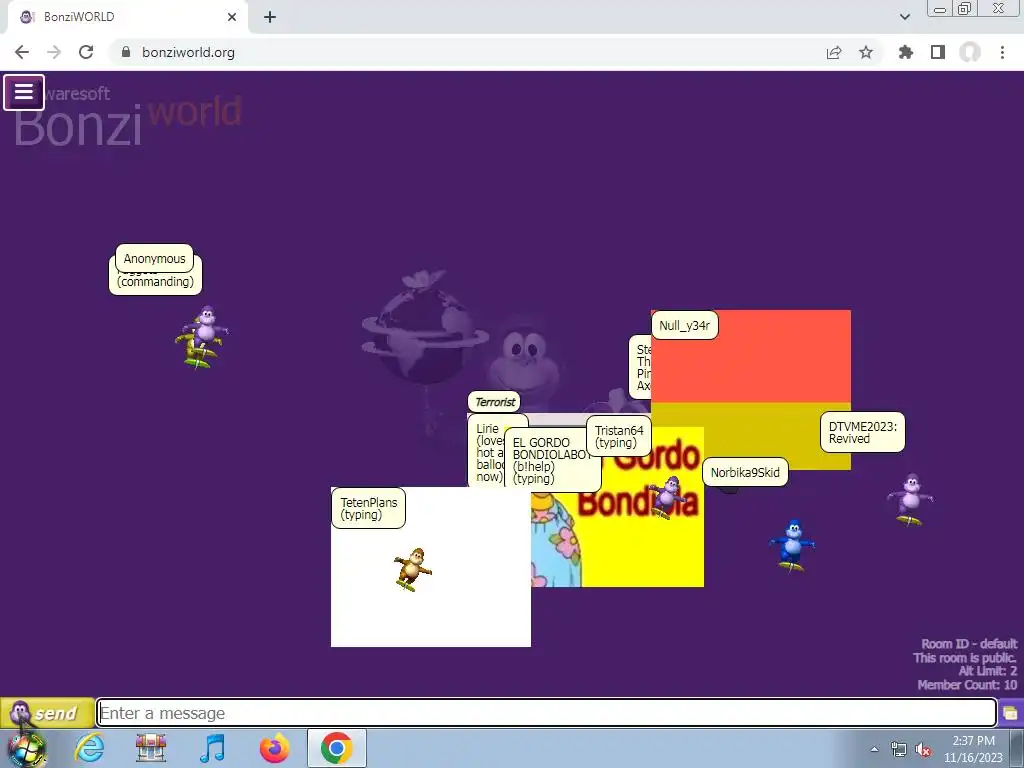Show hidden tray icons
The height and width of the screenshot is (768, 1024).
tap(874, 749)
